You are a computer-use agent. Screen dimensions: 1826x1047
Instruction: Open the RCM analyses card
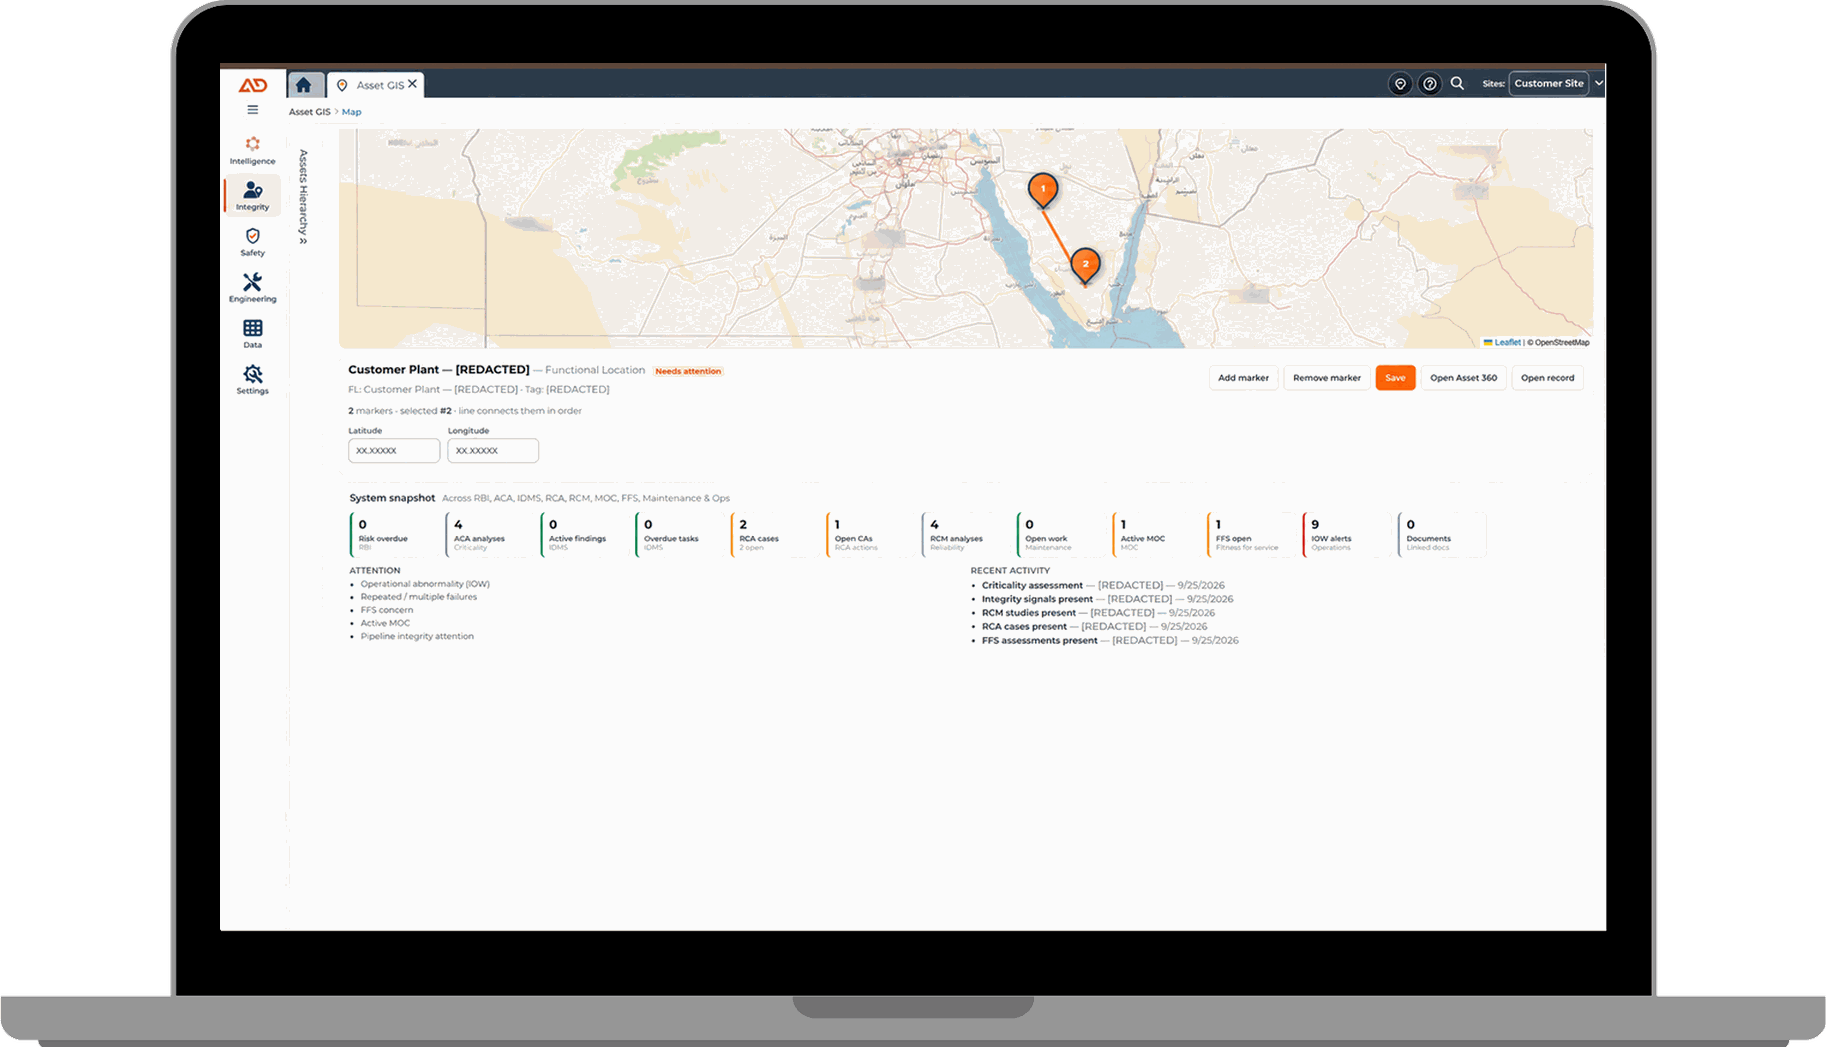pyautogui.click(x=966, y=535)
